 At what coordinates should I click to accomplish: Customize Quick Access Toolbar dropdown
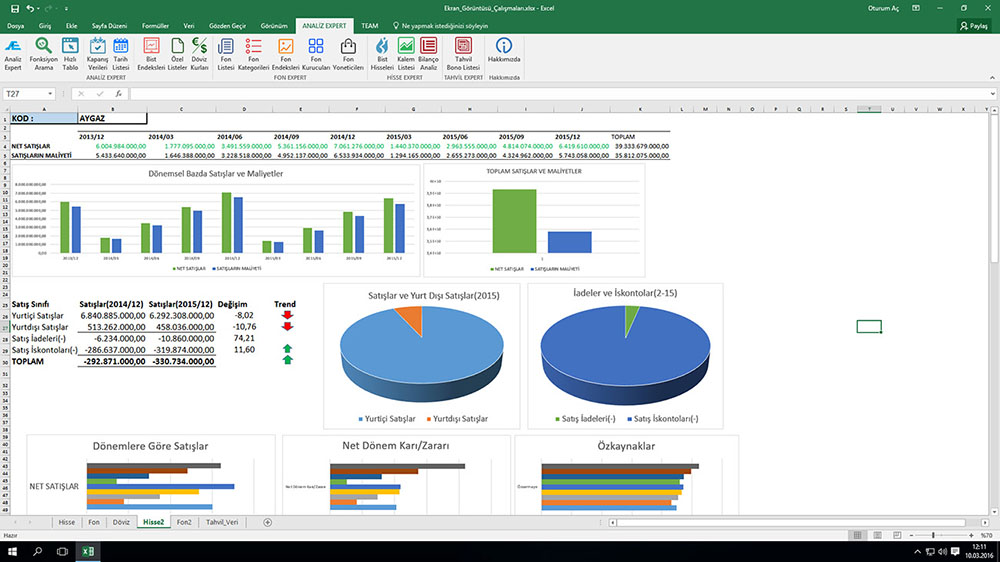[66, 8]
